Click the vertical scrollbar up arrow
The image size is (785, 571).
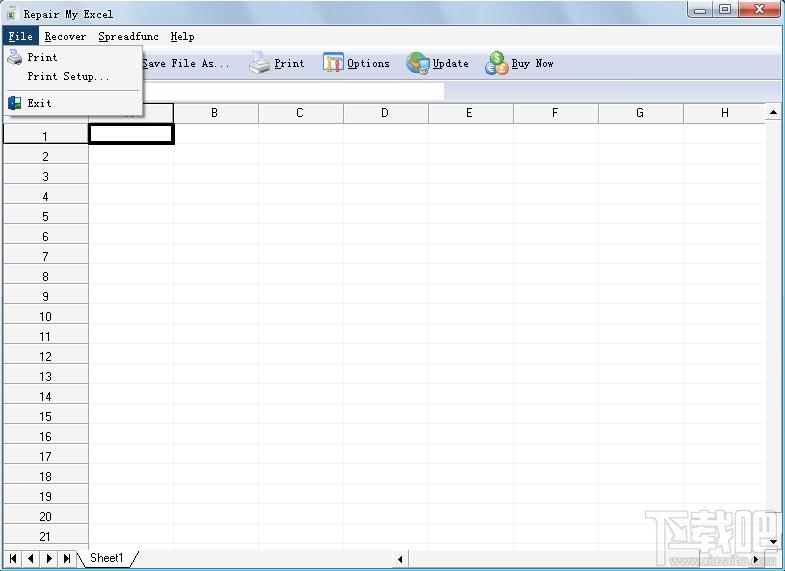coord(773,112)
